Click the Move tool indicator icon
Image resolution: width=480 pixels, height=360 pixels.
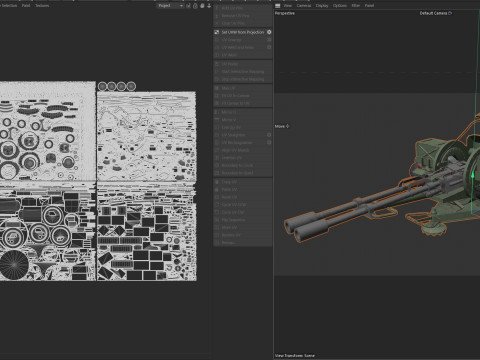tap(287, 126)
